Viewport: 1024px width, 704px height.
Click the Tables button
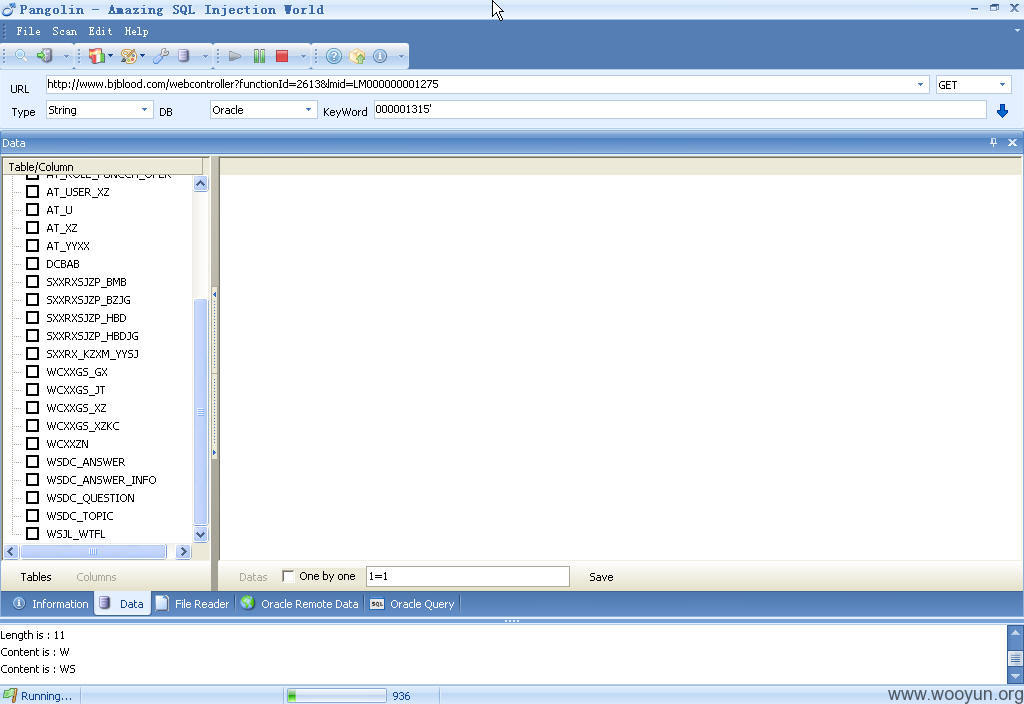pos(36,577)
